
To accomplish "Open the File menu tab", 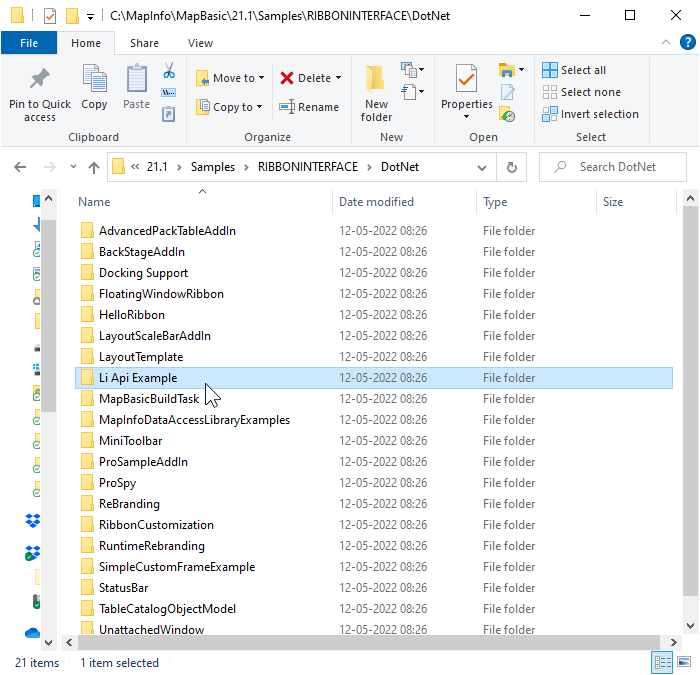I will point(29,43).
